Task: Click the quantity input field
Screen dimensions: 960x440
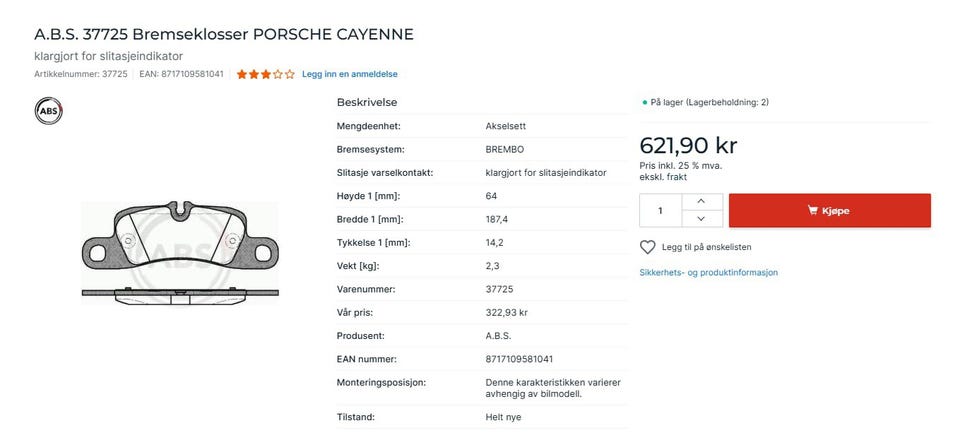Action: 661,211
